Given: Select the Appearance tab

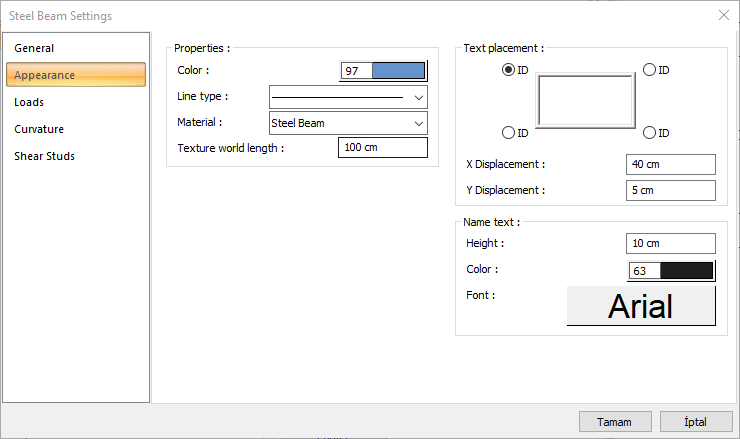Looking at the screenshot, I should (76, 75).
